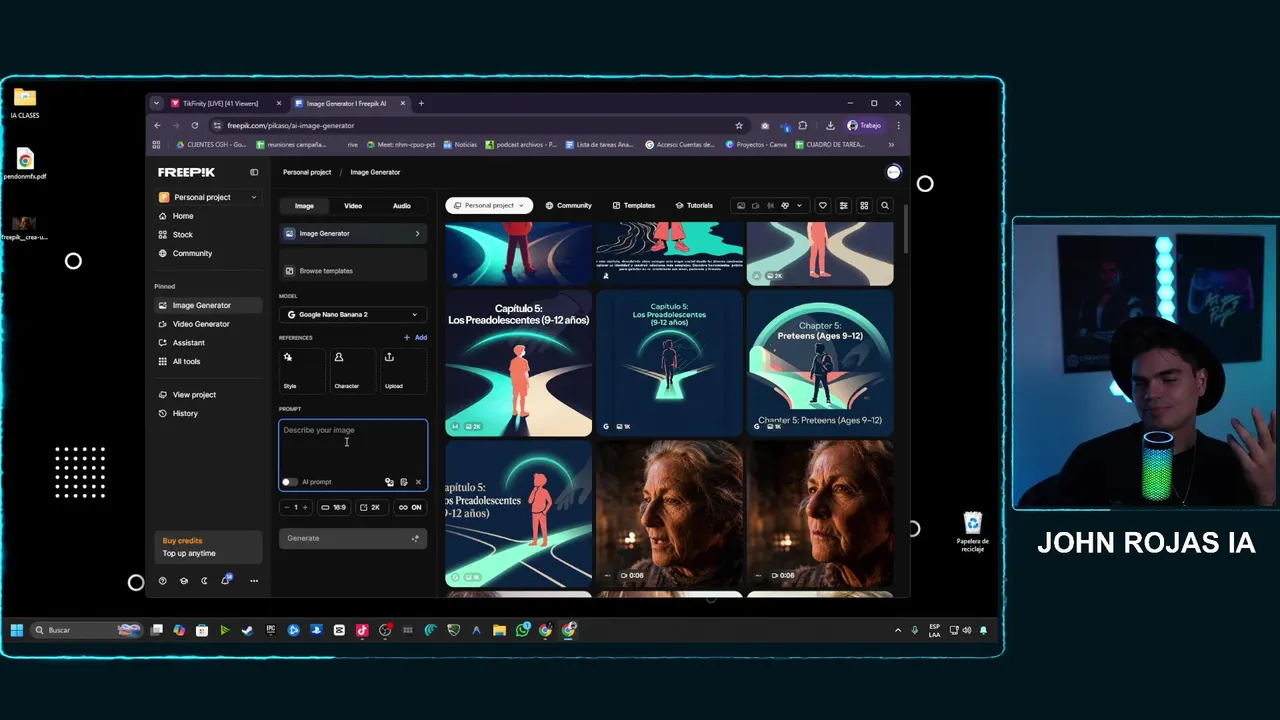This screenshot has width=1280, height=720.
Task: Select the Image tab
Action: (304, 206)
